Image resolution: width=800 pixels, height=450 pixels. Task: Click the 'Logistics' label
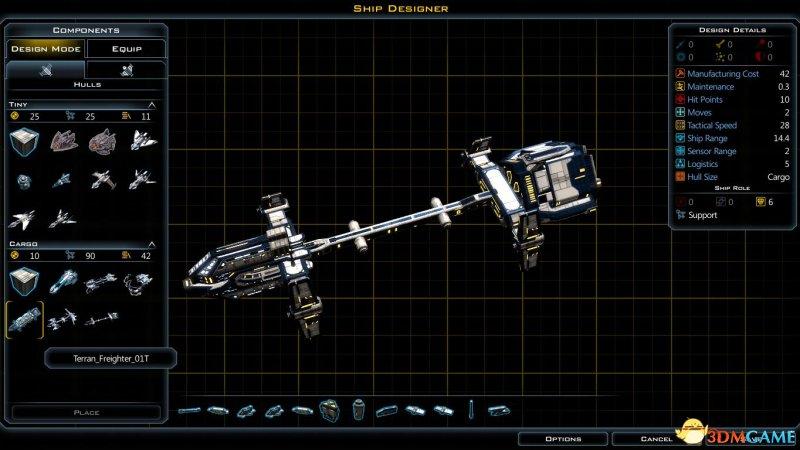point(703,164)
